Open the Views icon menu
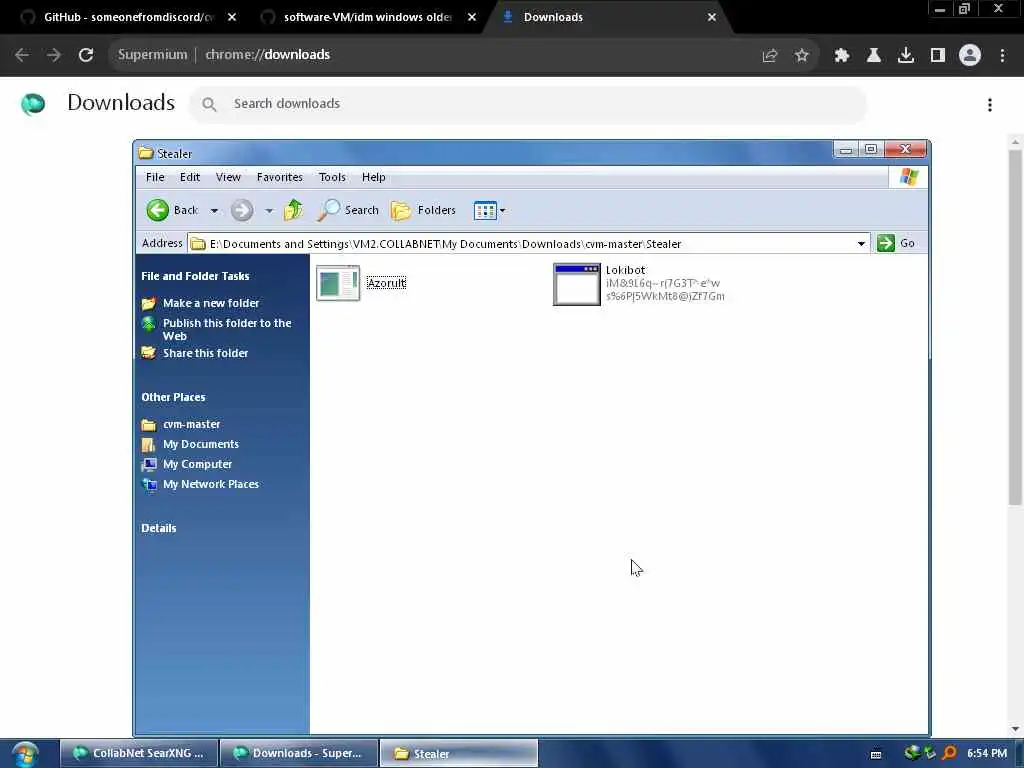 pyautogui.click(x=489, y=210)
